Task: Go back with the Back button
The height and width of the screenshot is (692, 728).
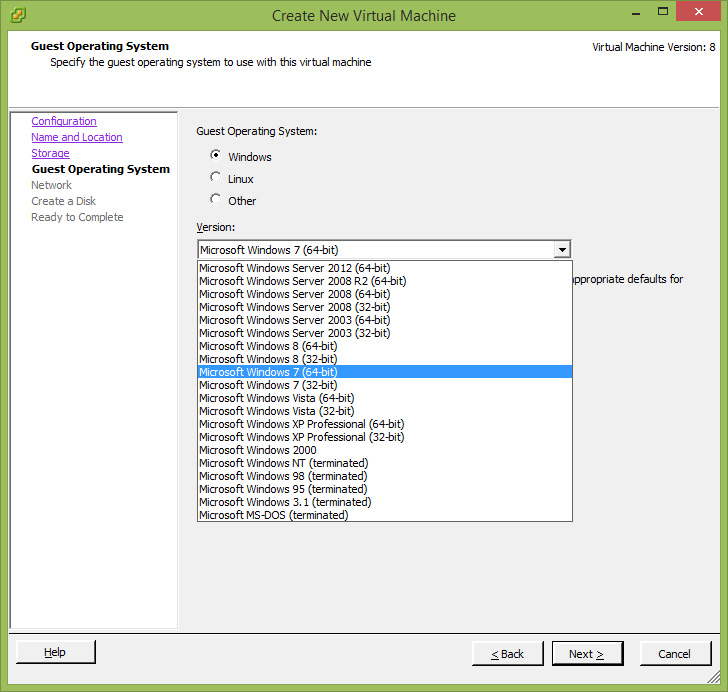Action: (x=507, y=654)
